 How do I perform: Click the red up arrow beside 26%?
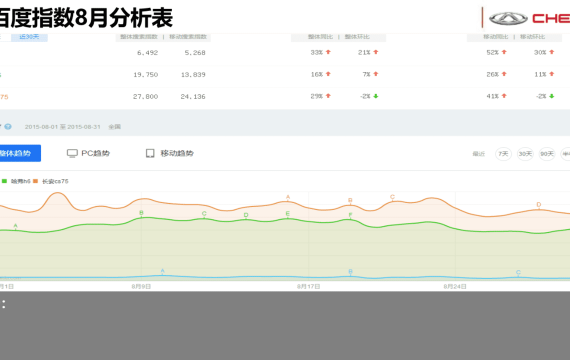pyautogui.click(x=504, y=74)
